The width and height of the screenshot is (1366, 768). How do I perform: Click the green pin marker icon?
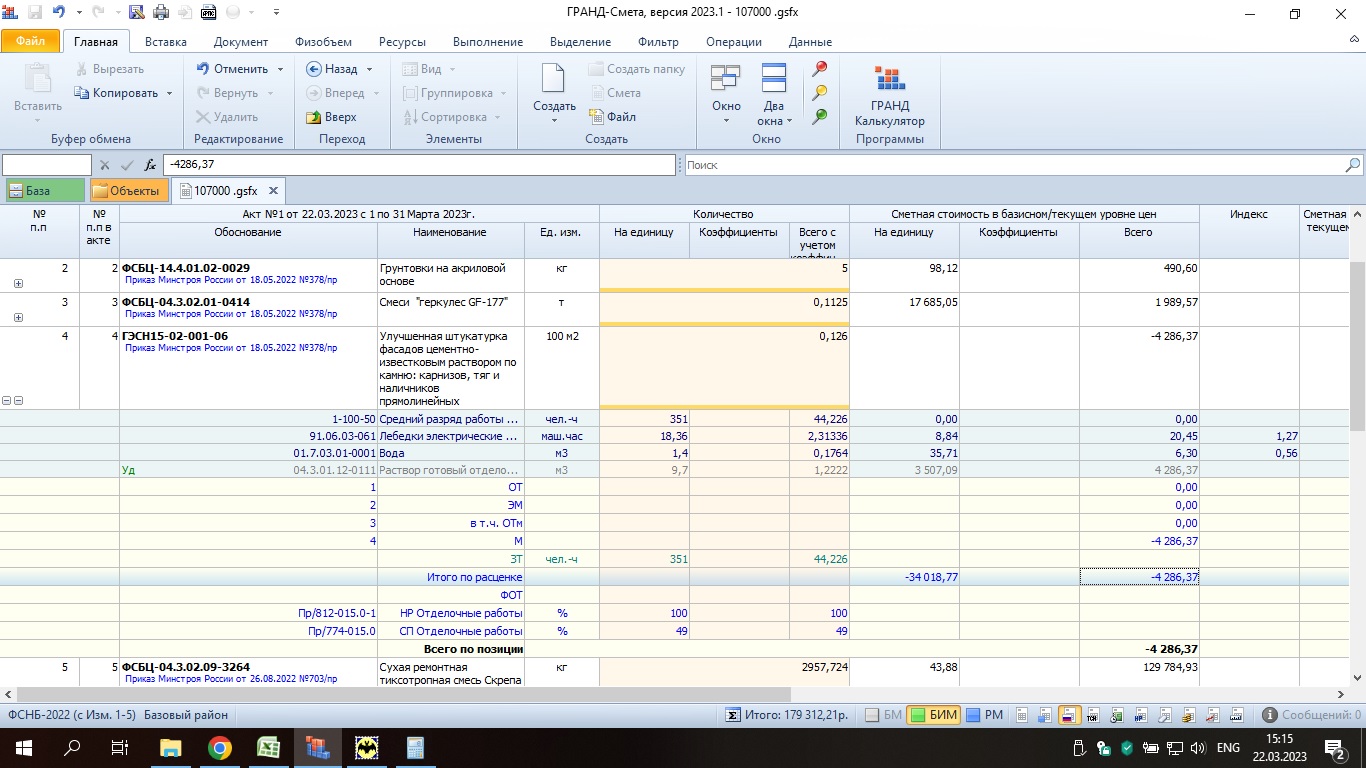[x=819, y=117]
